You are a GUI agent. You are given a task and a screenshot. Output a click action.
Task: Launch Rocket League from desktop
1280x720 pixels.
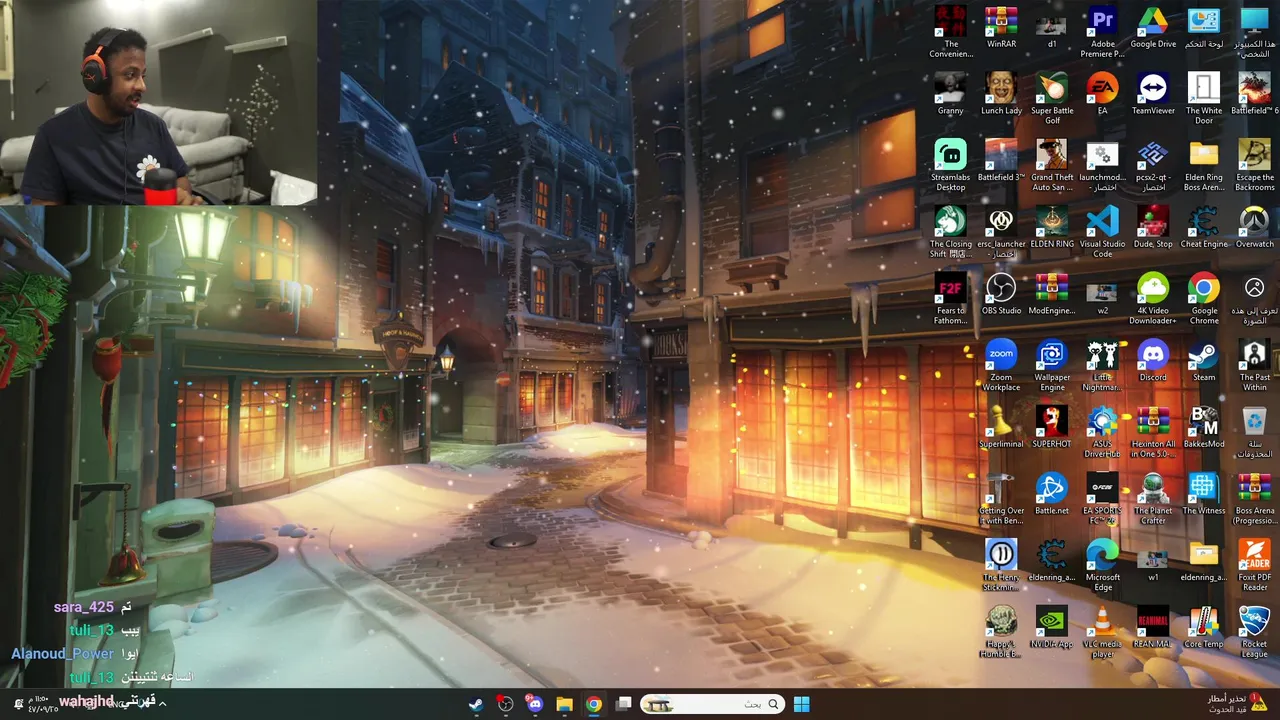coord(1255,632)
